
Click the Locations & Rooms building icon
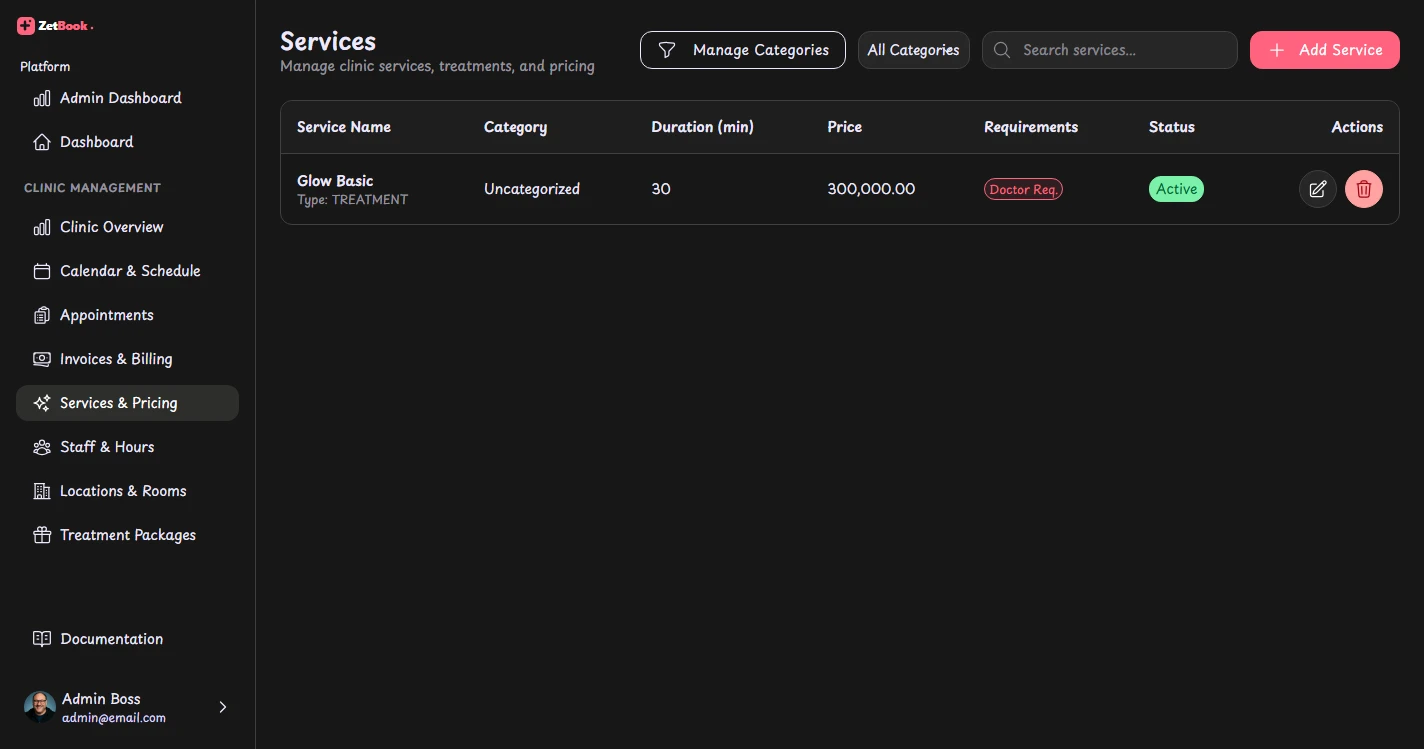tap(42, 491)
